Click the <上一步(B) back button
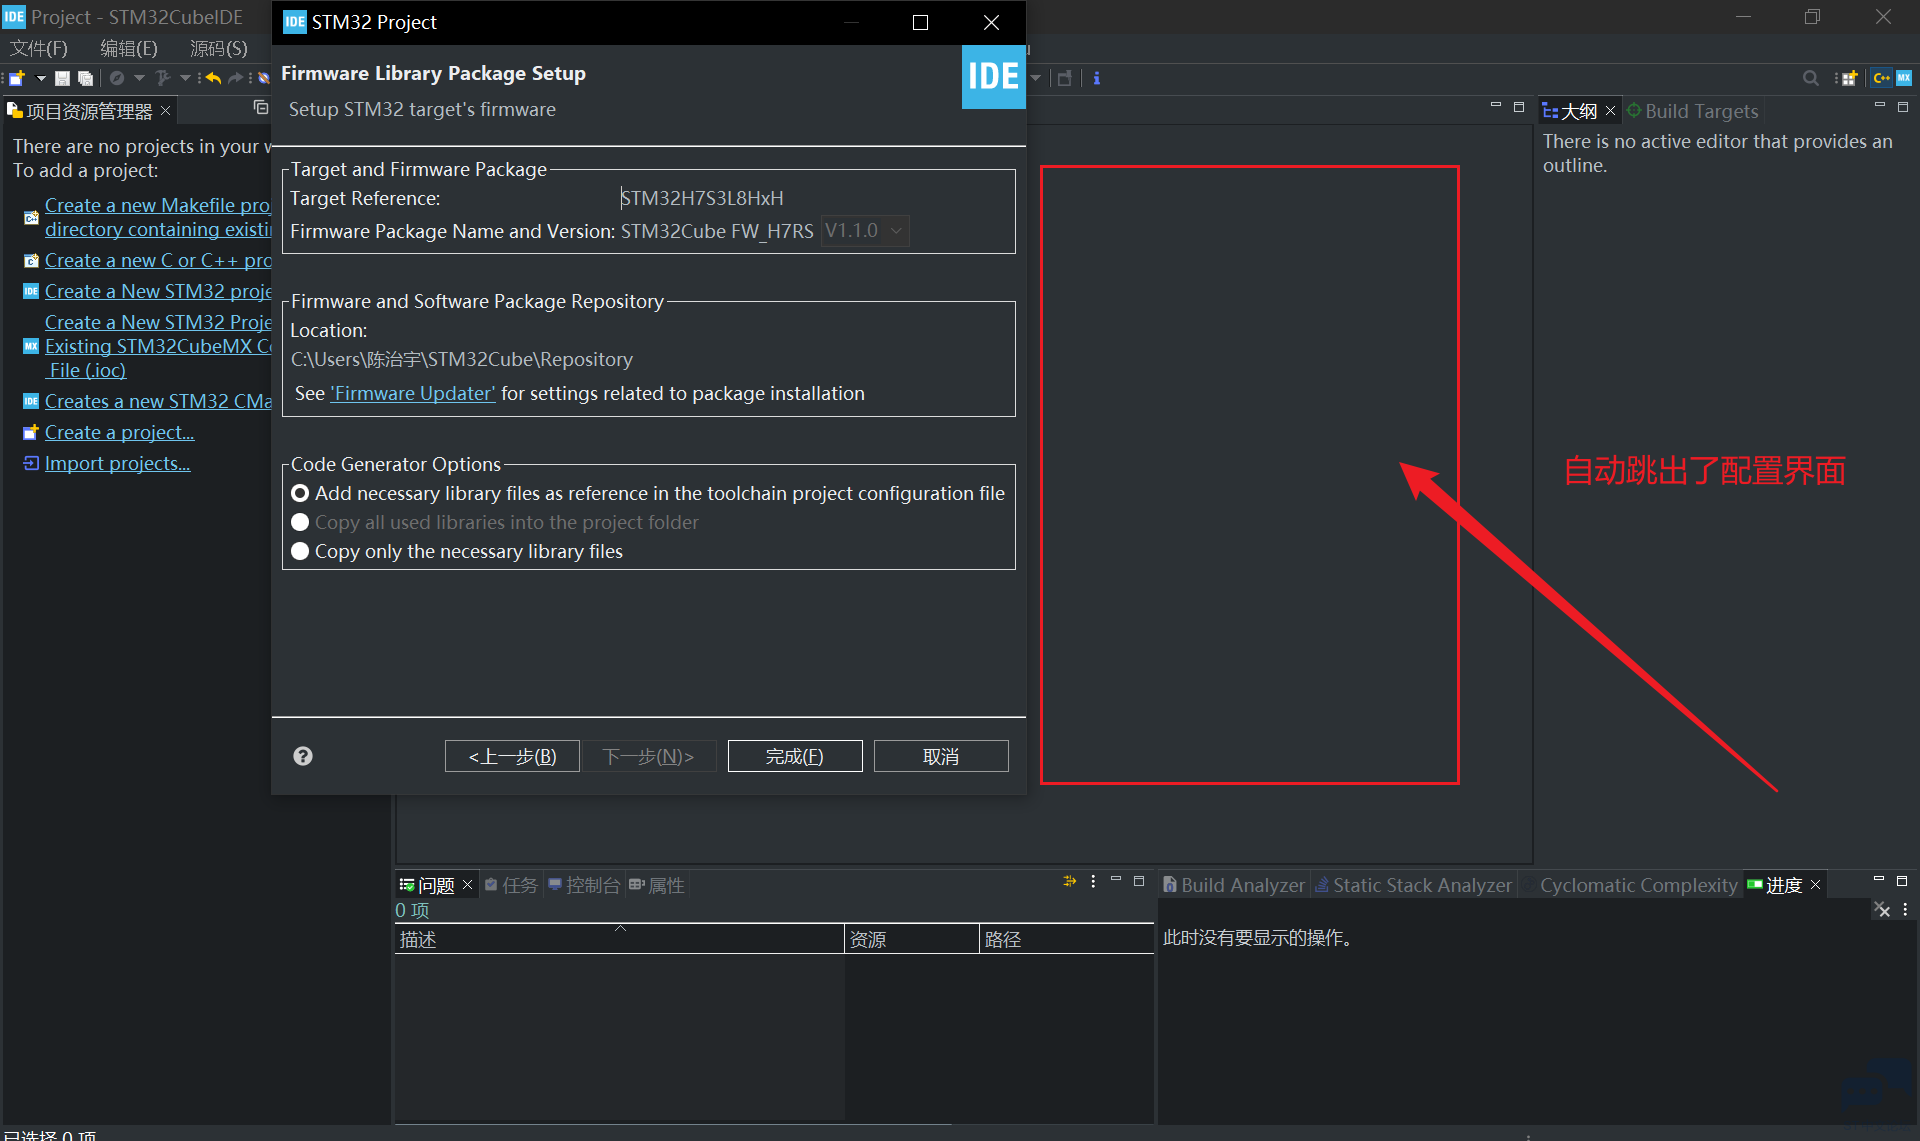This screenshot has height=1141, width=1920. 512,756
